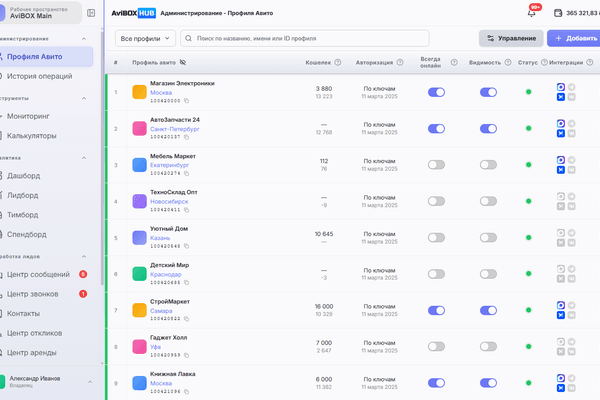Open the notifications bell
This screenshot has height=400, width=600.
click(532, 13)
